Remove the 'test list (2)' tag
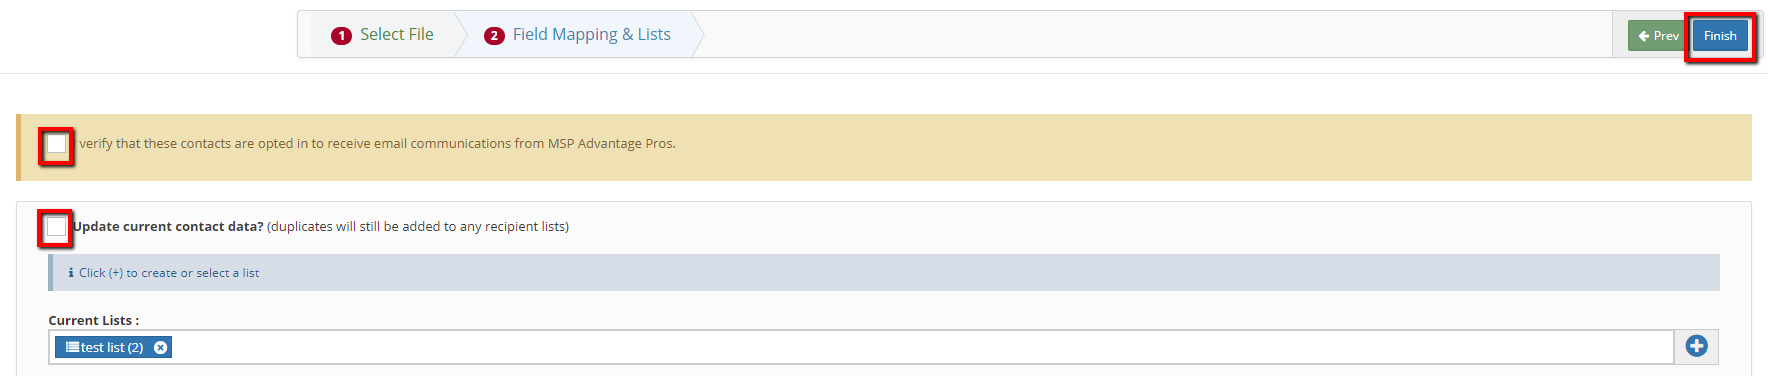Screen dimensions: 1768x376 (x=160, y=347)
